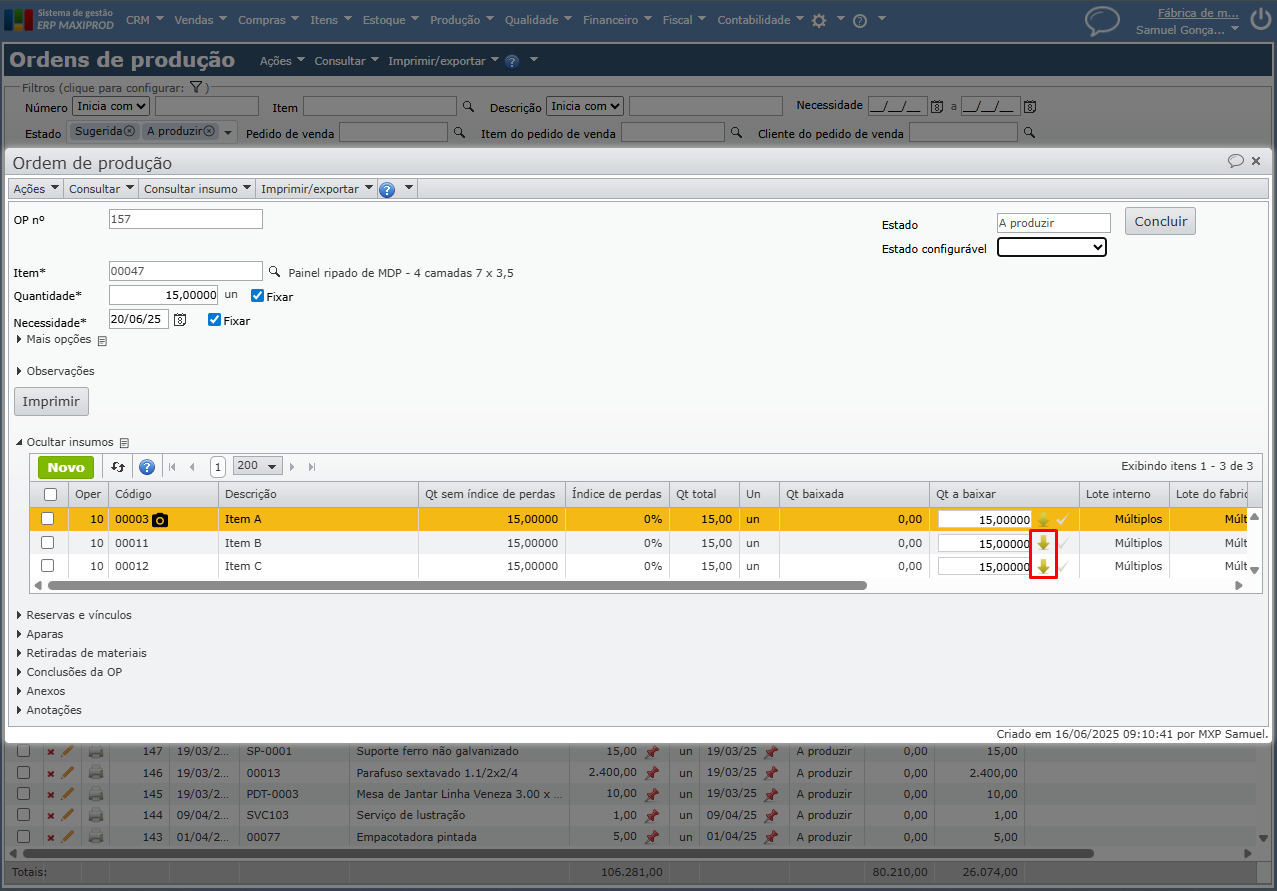This screenshot has width=1277, height=891.
Task: Click the power icon at top right
Action: (1259, 18)
